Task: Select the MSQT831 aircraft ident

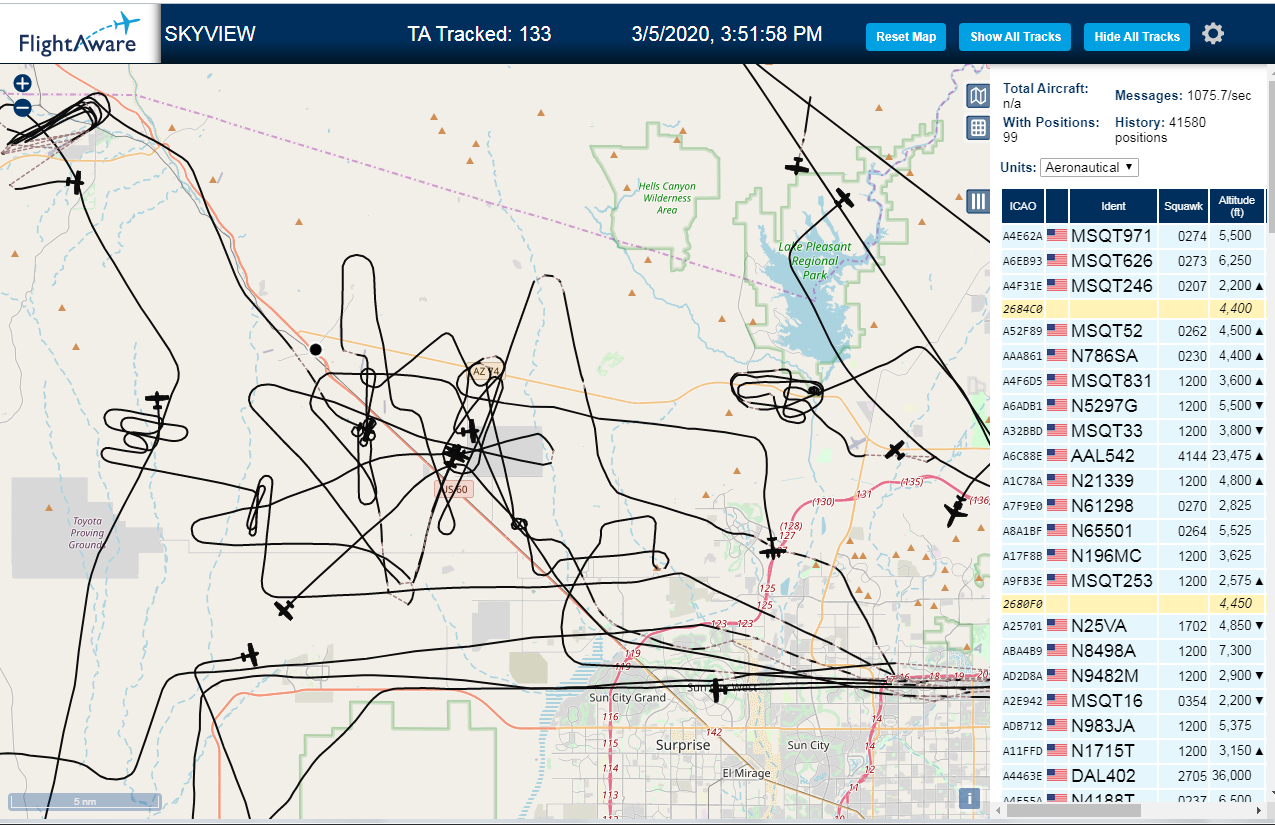Action: tap(1111, 381)
